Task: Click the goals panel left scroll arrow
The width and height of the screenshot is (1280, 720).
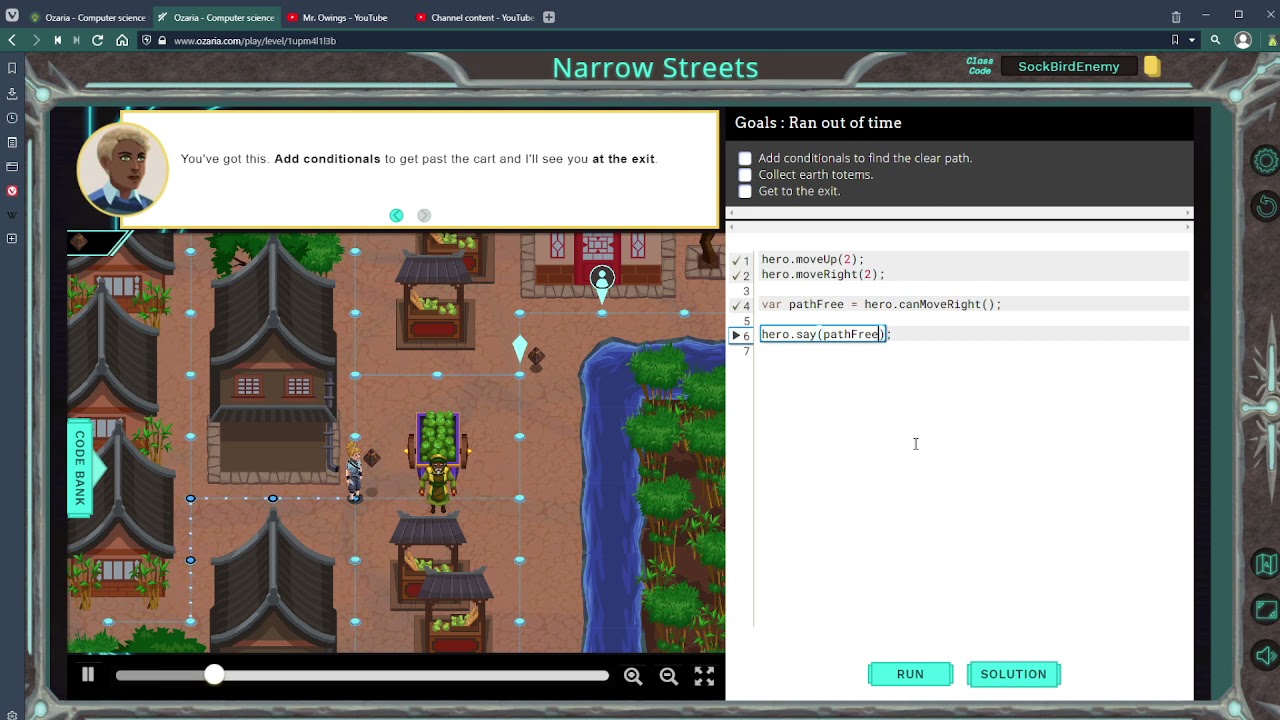Action: click(731, 212)
